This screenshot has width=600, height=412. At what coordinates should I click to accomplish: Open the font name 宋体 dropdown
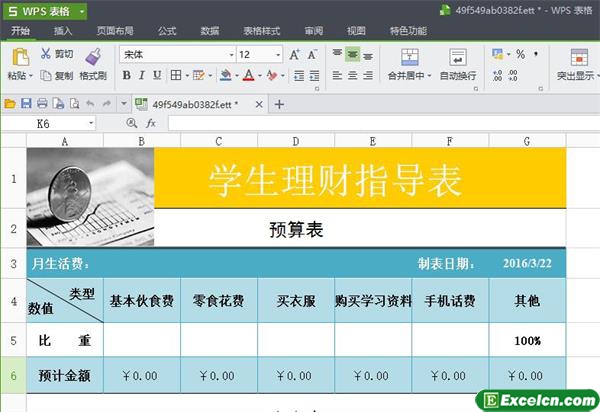pos(231,55)
